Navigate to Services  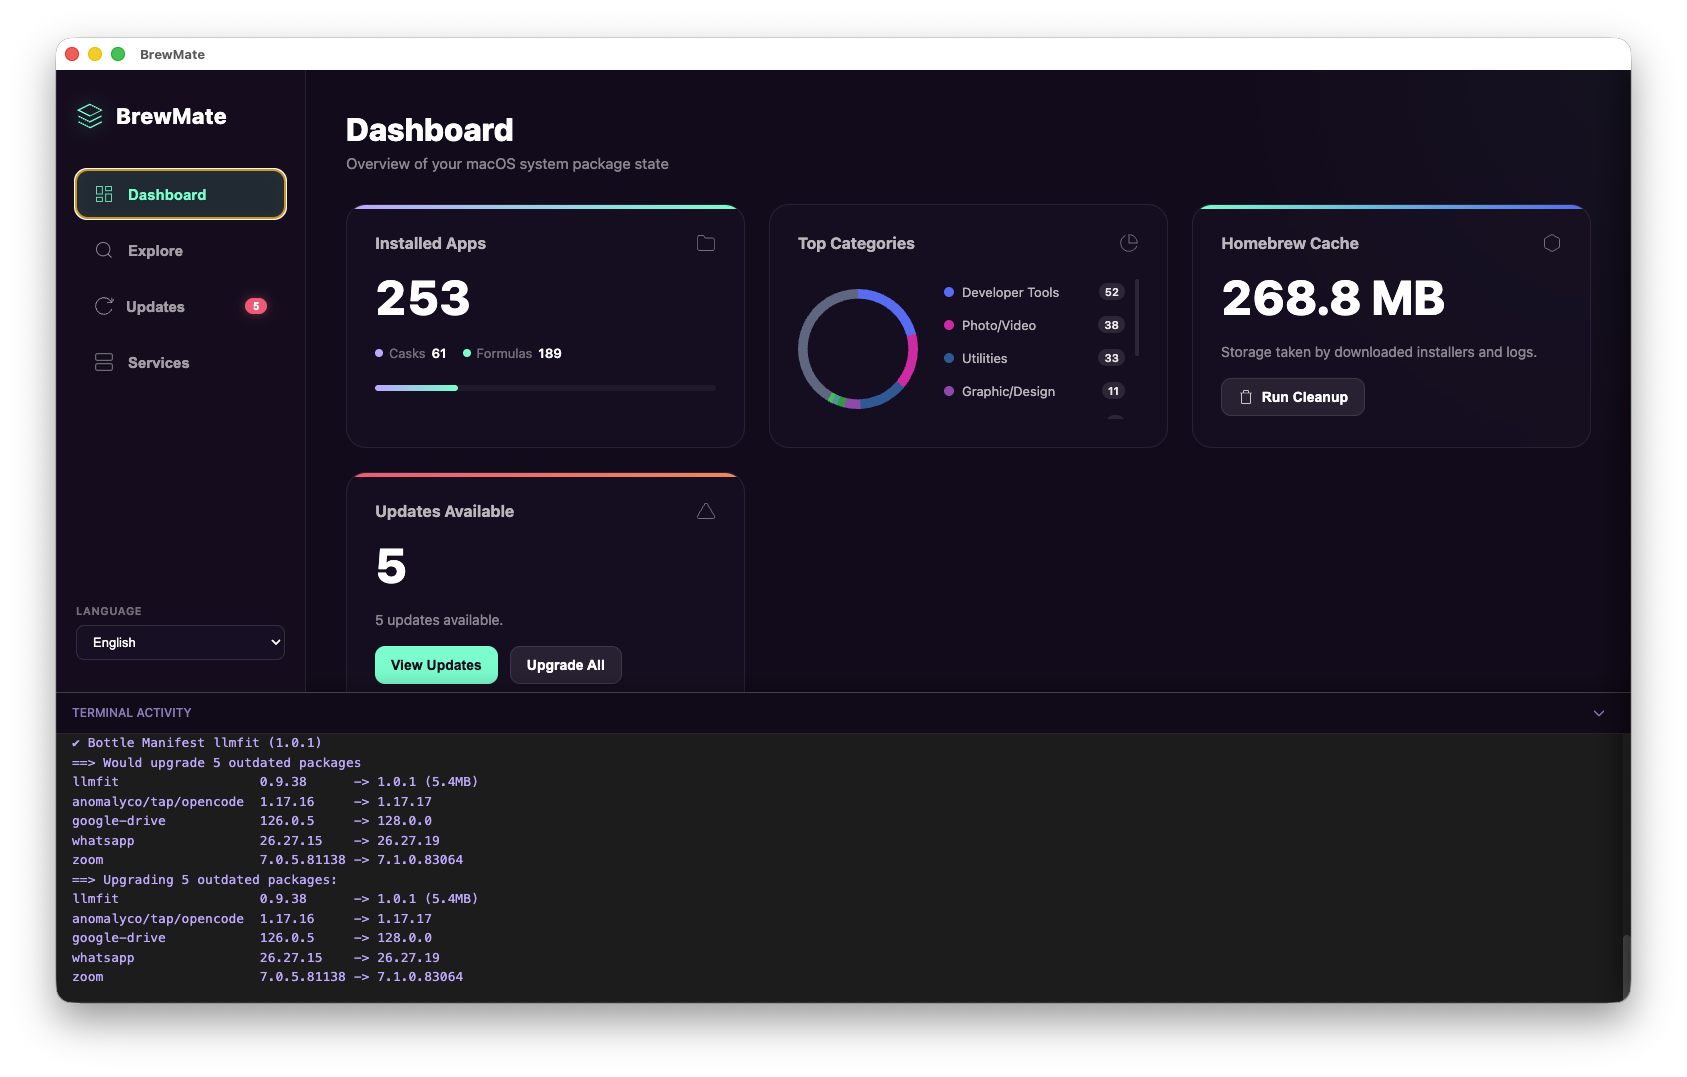coord(180,362)
